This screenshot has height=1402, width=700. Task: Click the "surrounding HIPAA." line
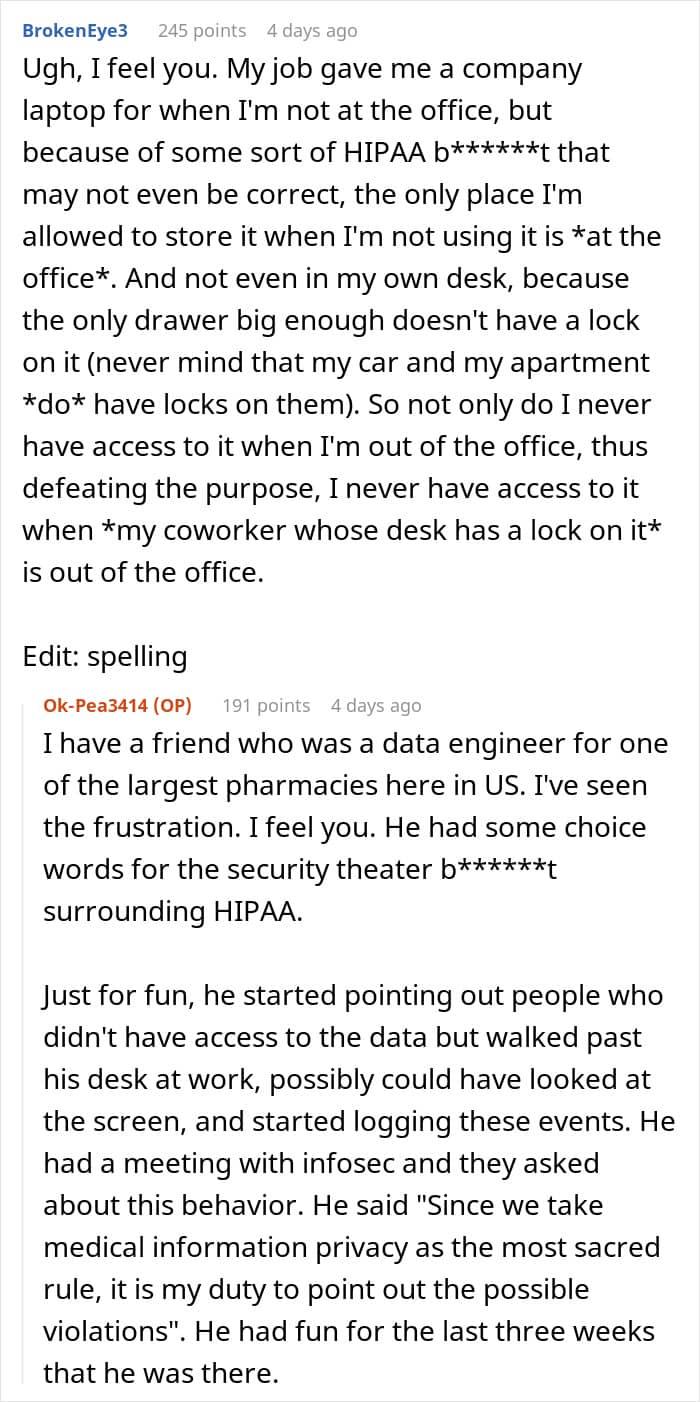tap(171, 912)
